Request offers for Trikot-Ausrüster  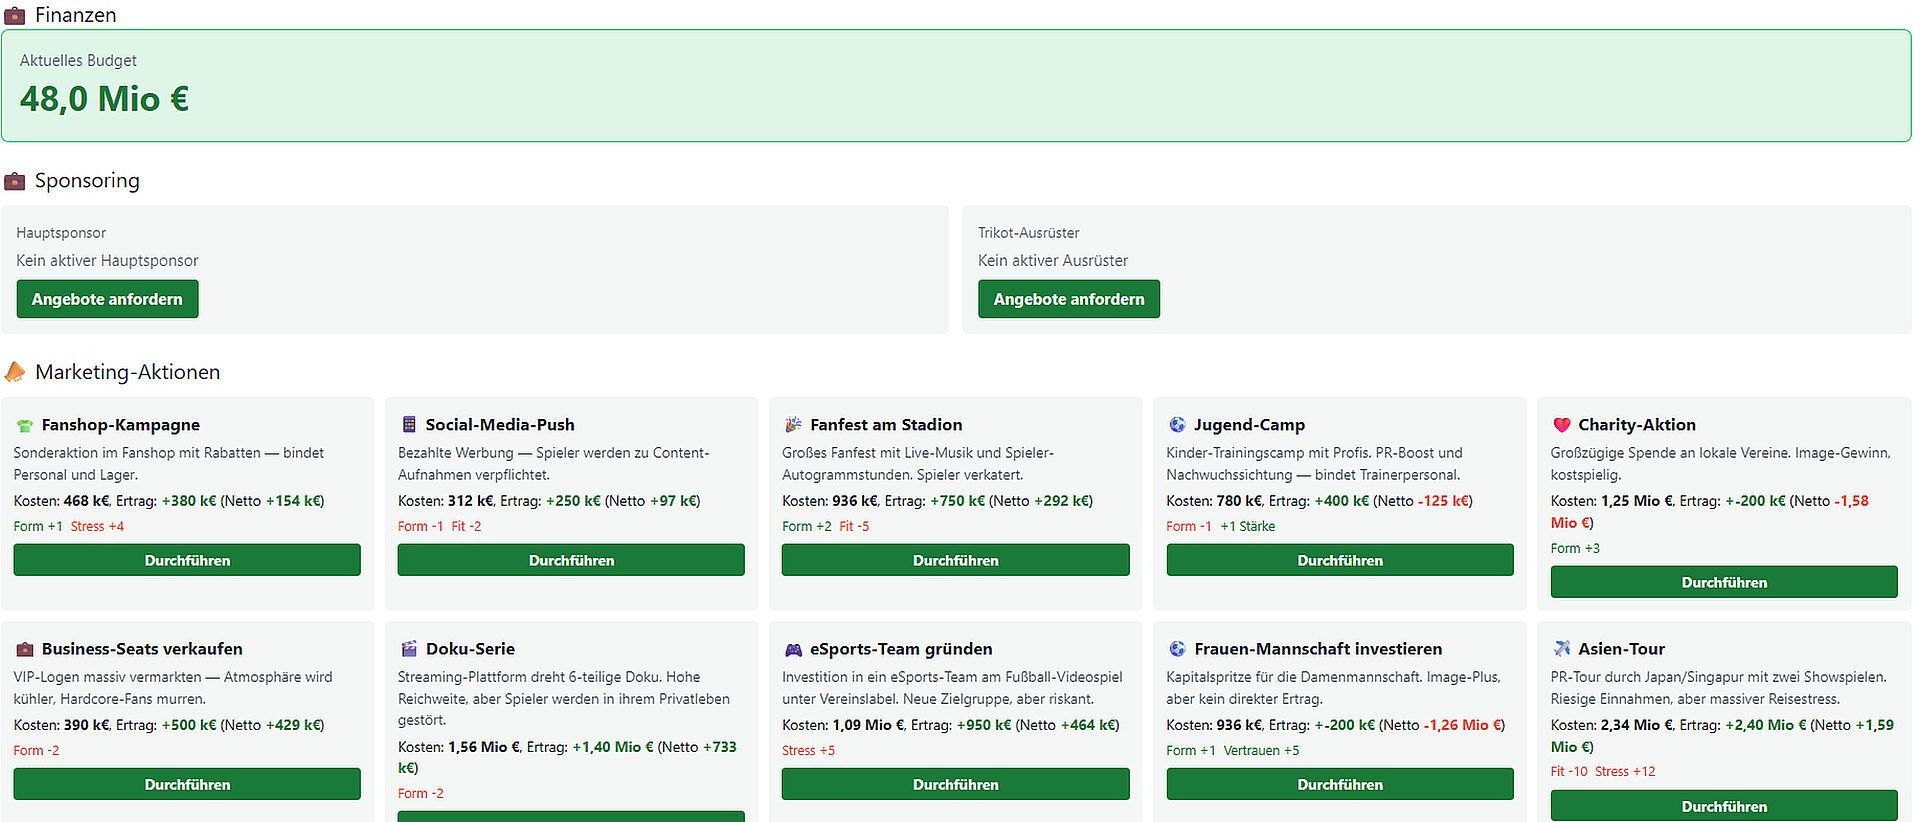(x=1069, y=299)
